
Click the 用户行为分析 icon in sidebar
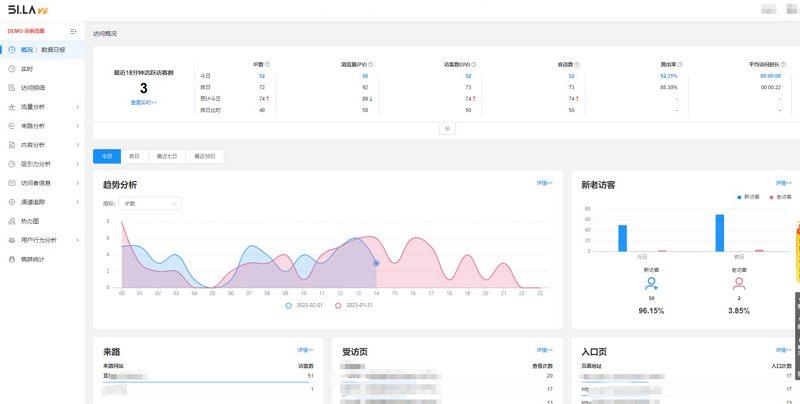12,240
